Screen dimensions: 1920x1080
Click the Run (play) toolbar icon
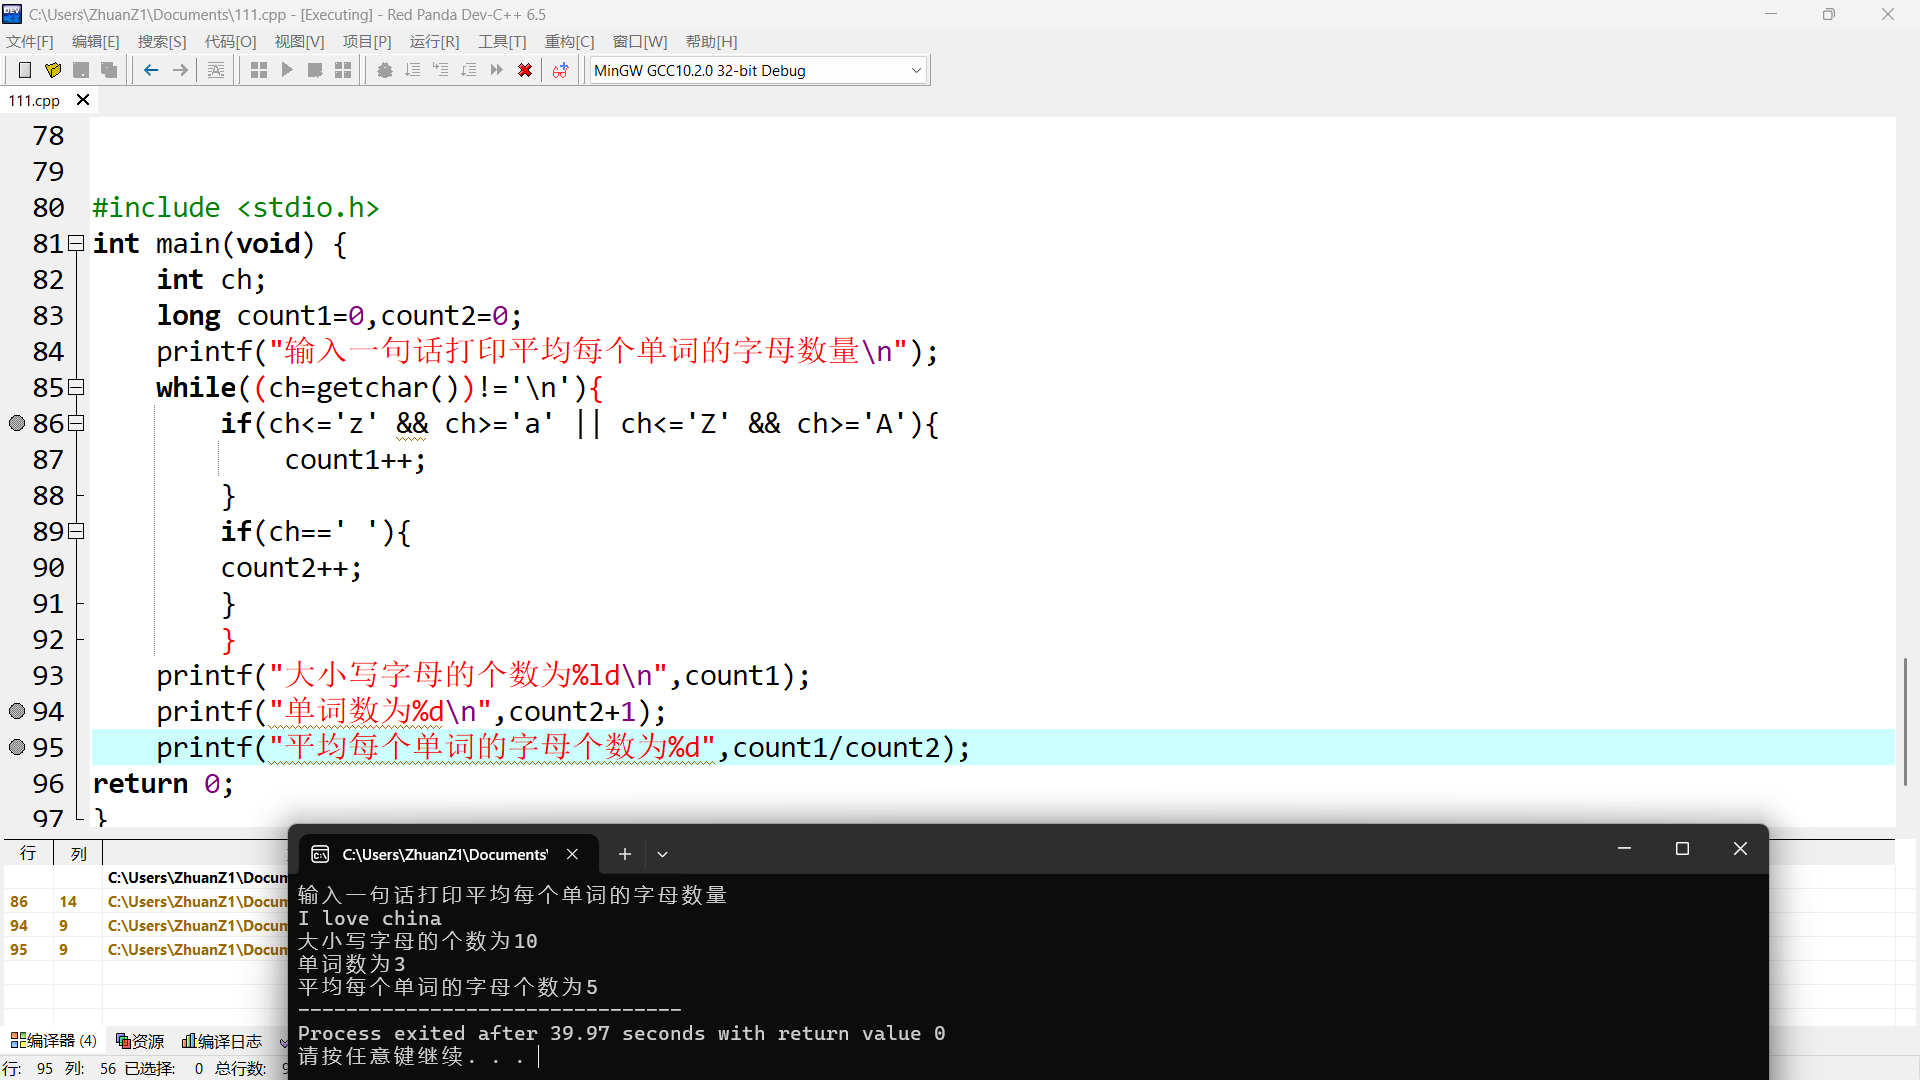(287, 70)
